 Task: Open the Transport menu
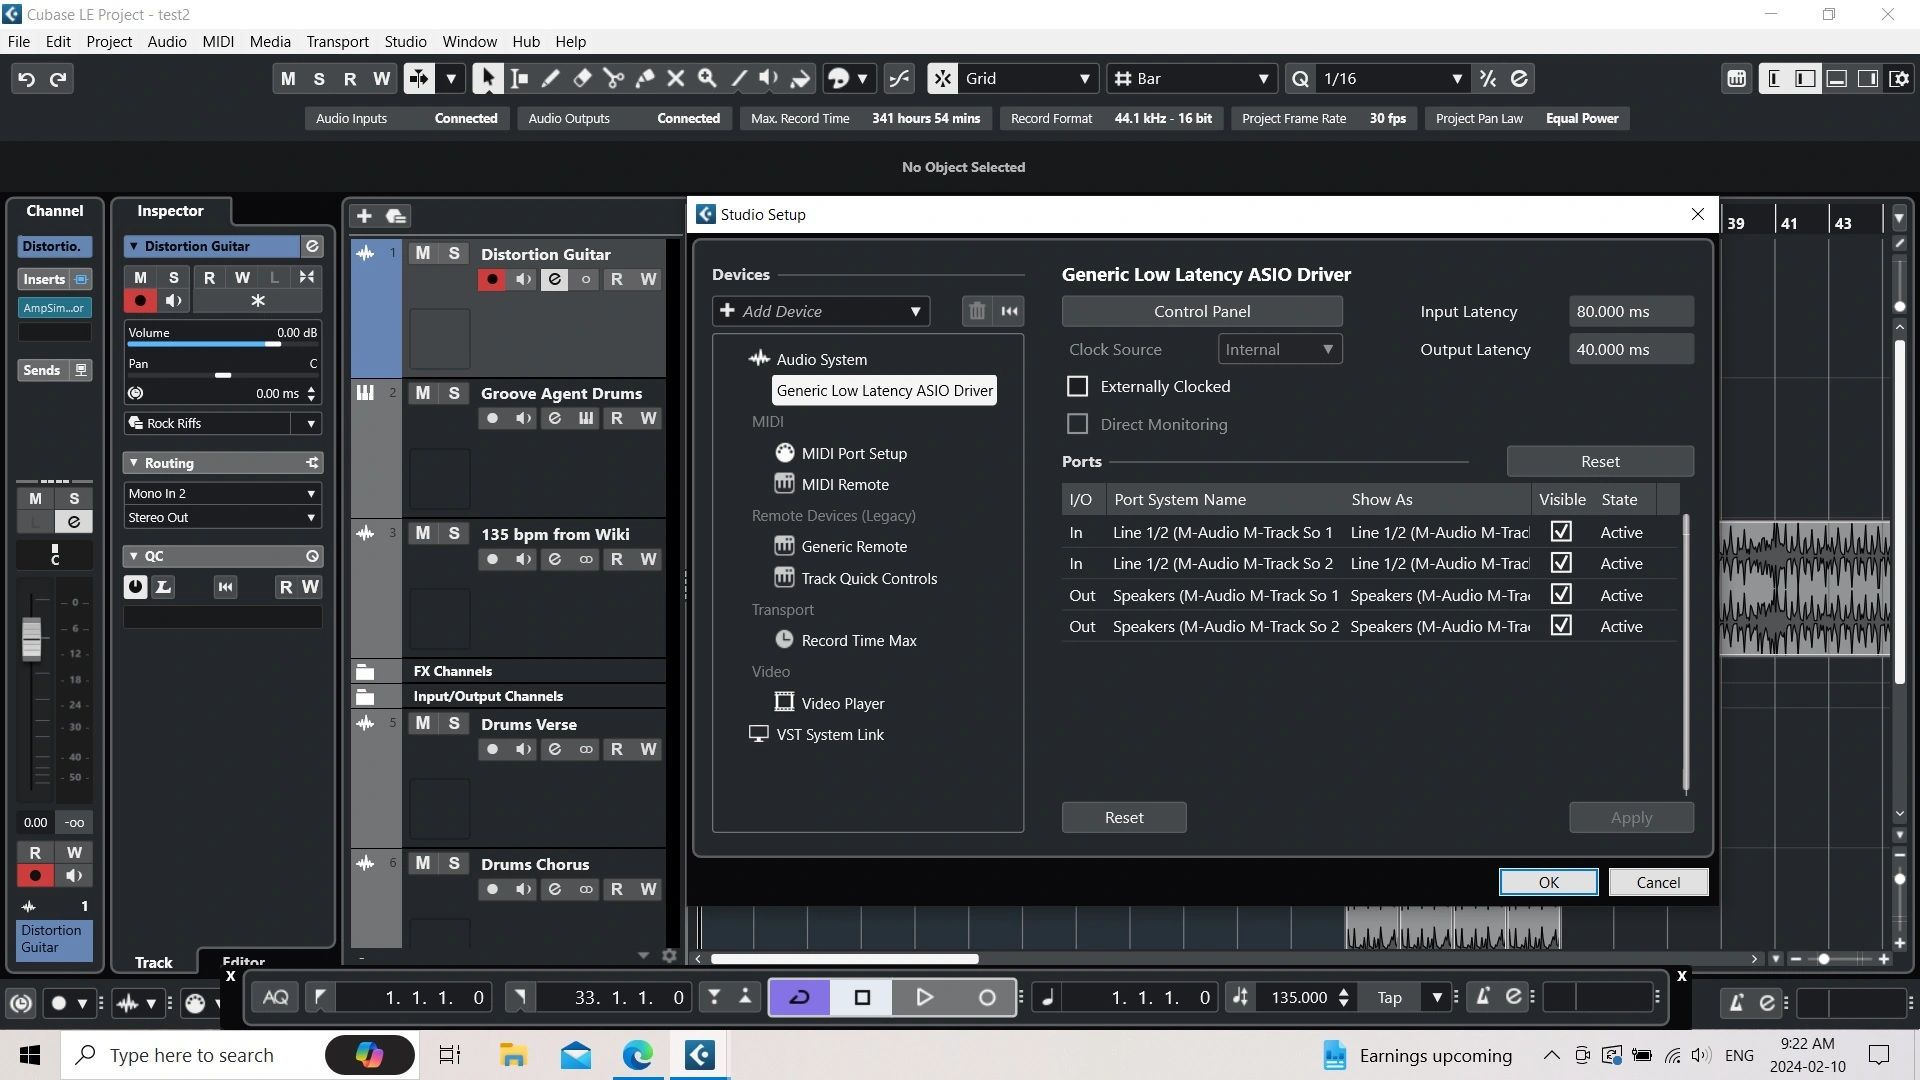pyautogui.click(x=337, y=42)
